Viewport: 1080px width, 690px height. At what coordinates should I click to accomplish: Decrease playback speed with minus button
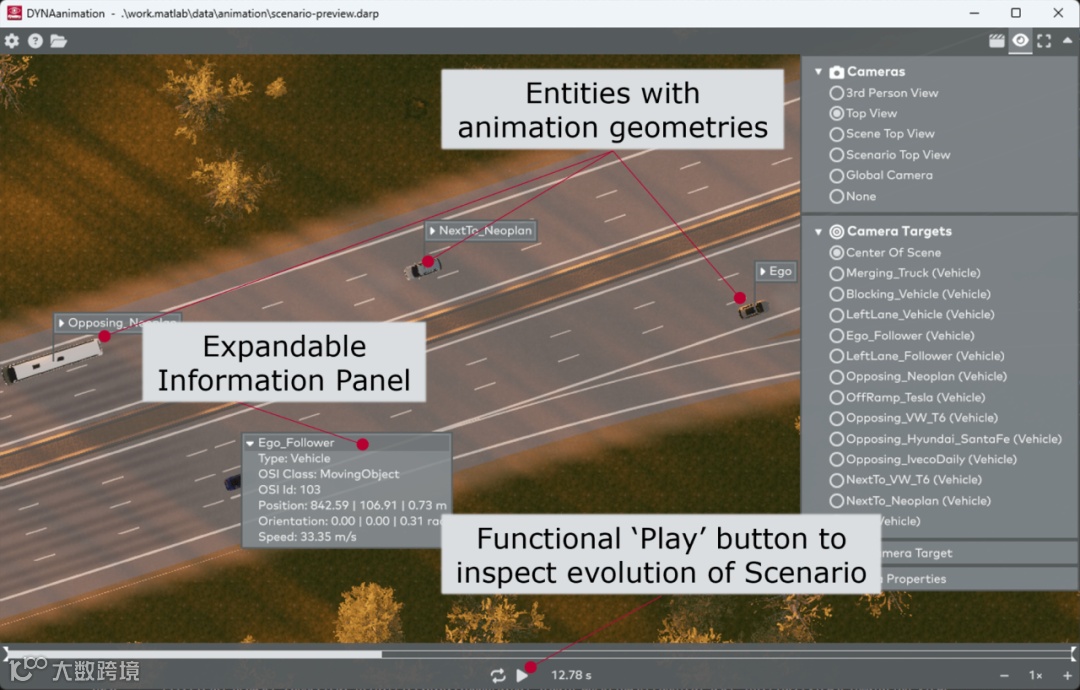tap(1004, 676)
